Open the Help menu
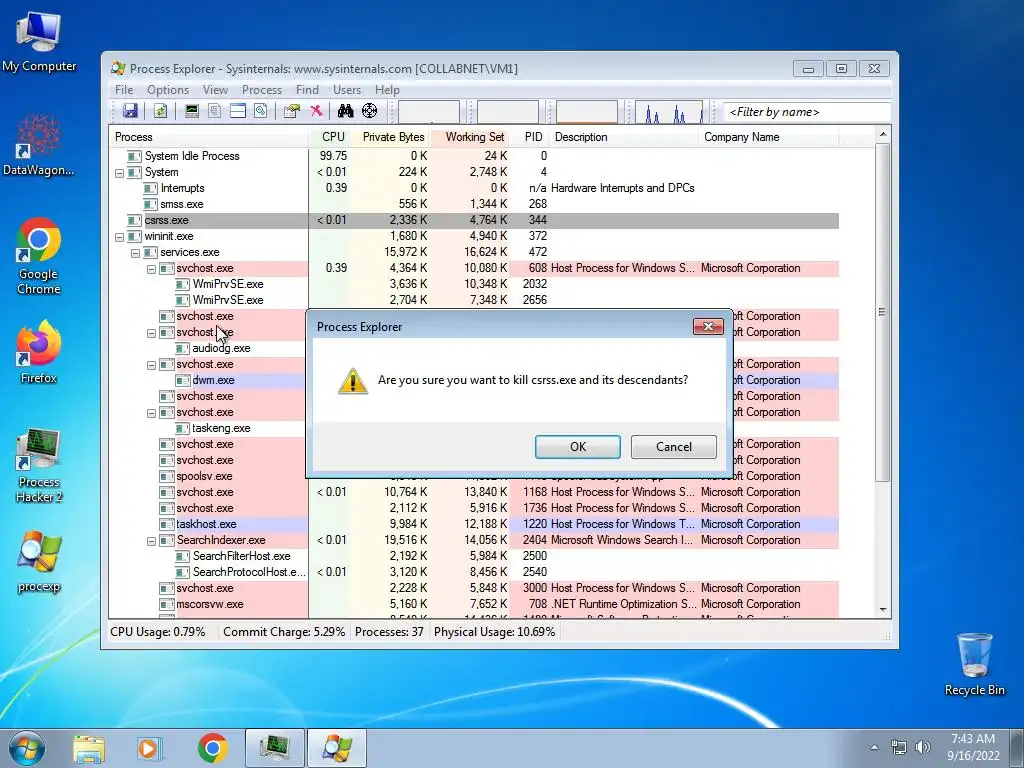Viewport: 1024px width, 768px height. click(x=387, y=89)
